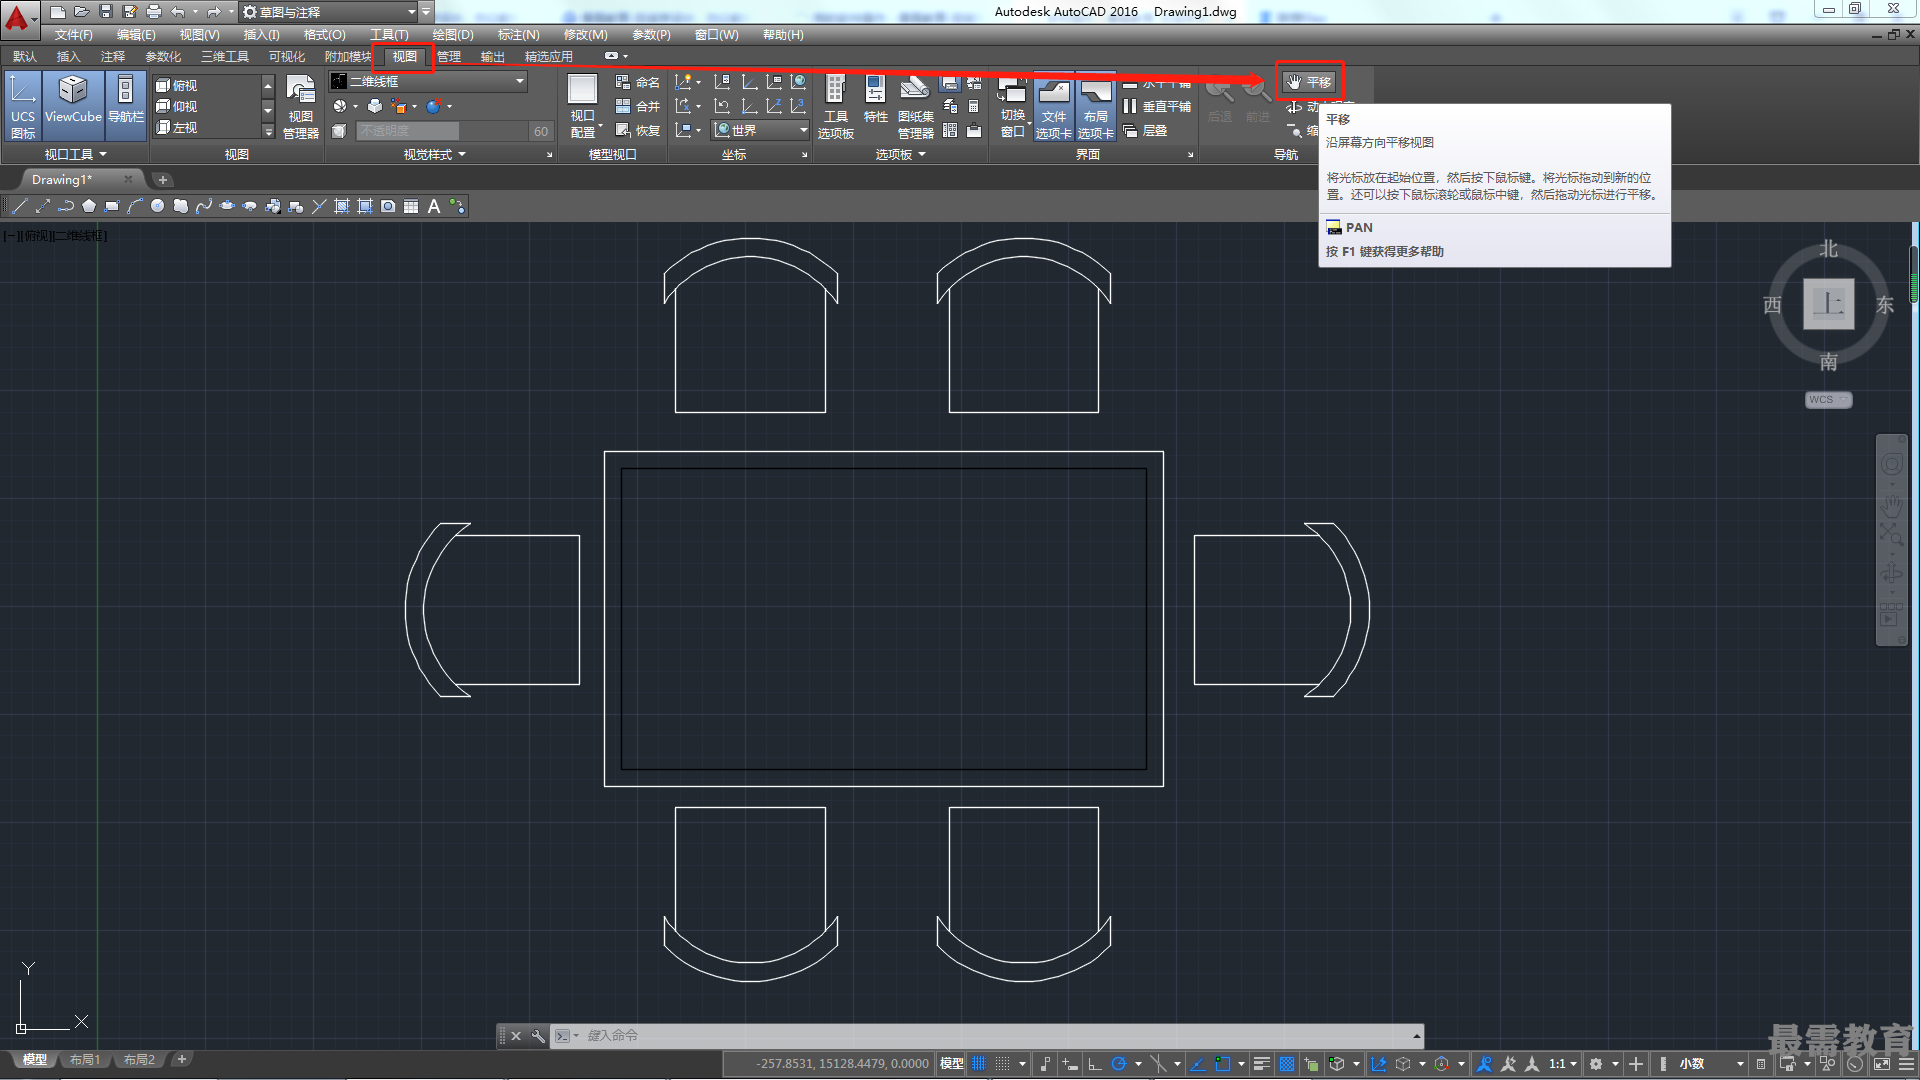Open the Sheet Set Manager (图纸集管理器)

click(916, 106)
